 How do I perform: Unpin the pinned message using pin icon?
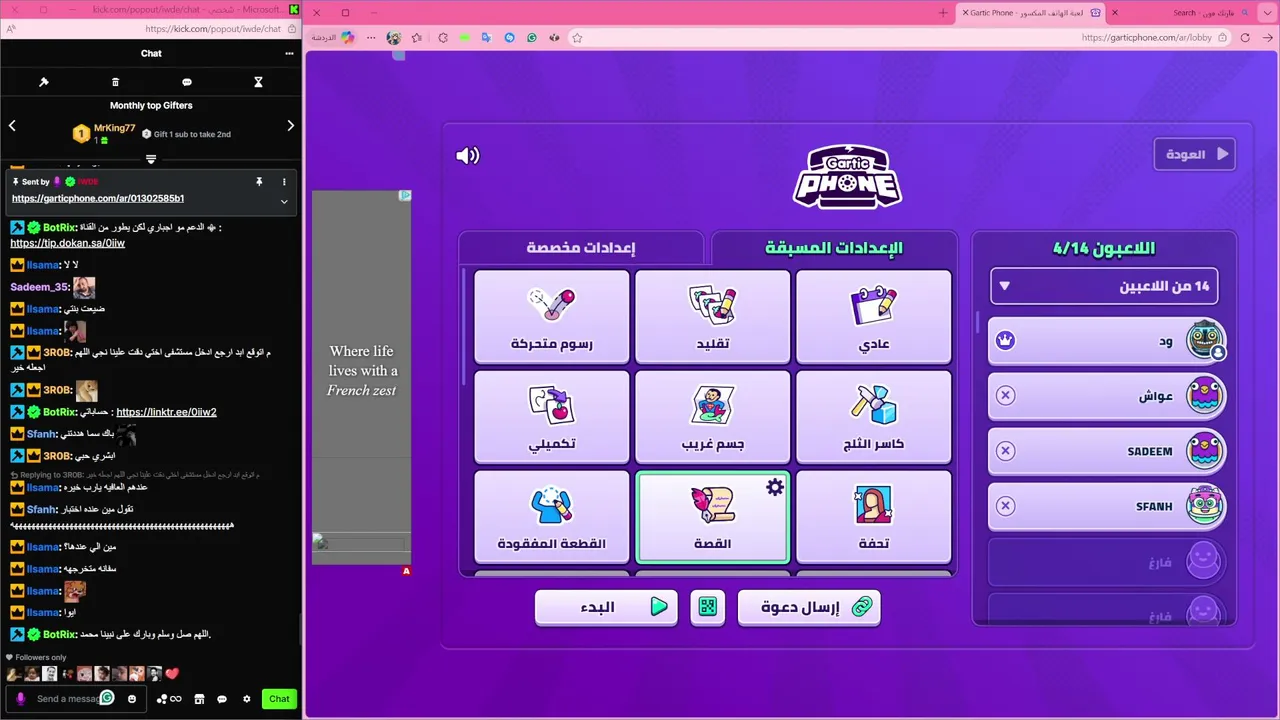259,182
